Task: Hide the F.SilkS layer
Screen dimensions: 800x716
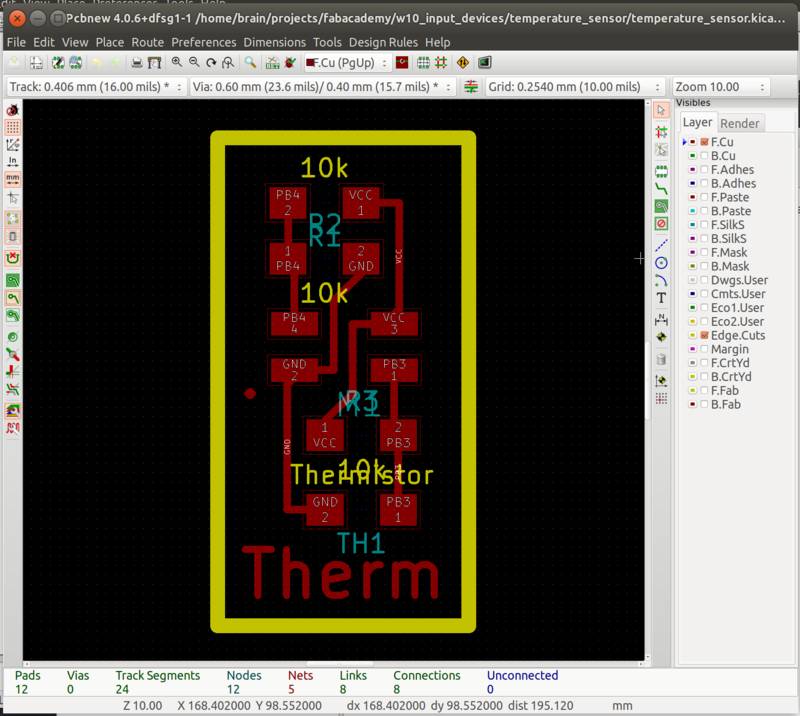Action: tap(707, 225)
